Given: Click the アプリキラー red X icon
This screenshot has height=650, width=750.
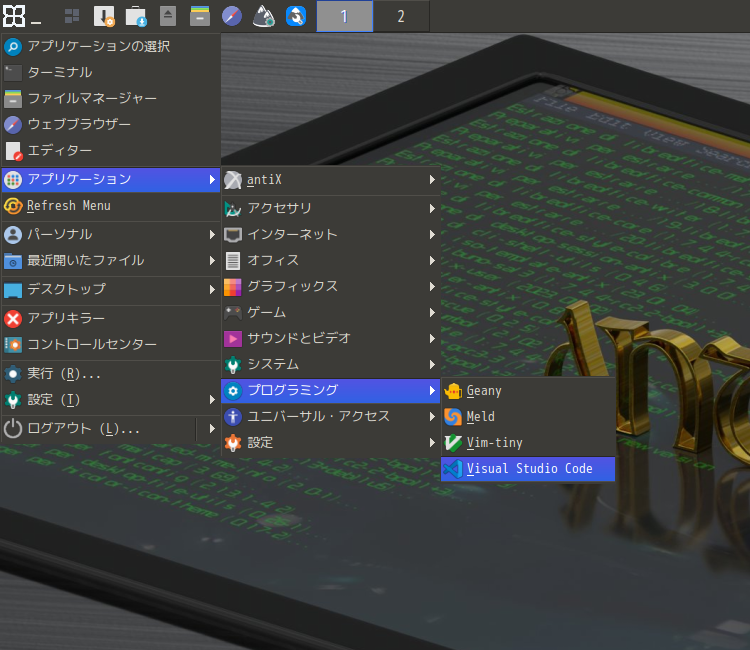Looking at the screenshot, I should tap(13, 319).
